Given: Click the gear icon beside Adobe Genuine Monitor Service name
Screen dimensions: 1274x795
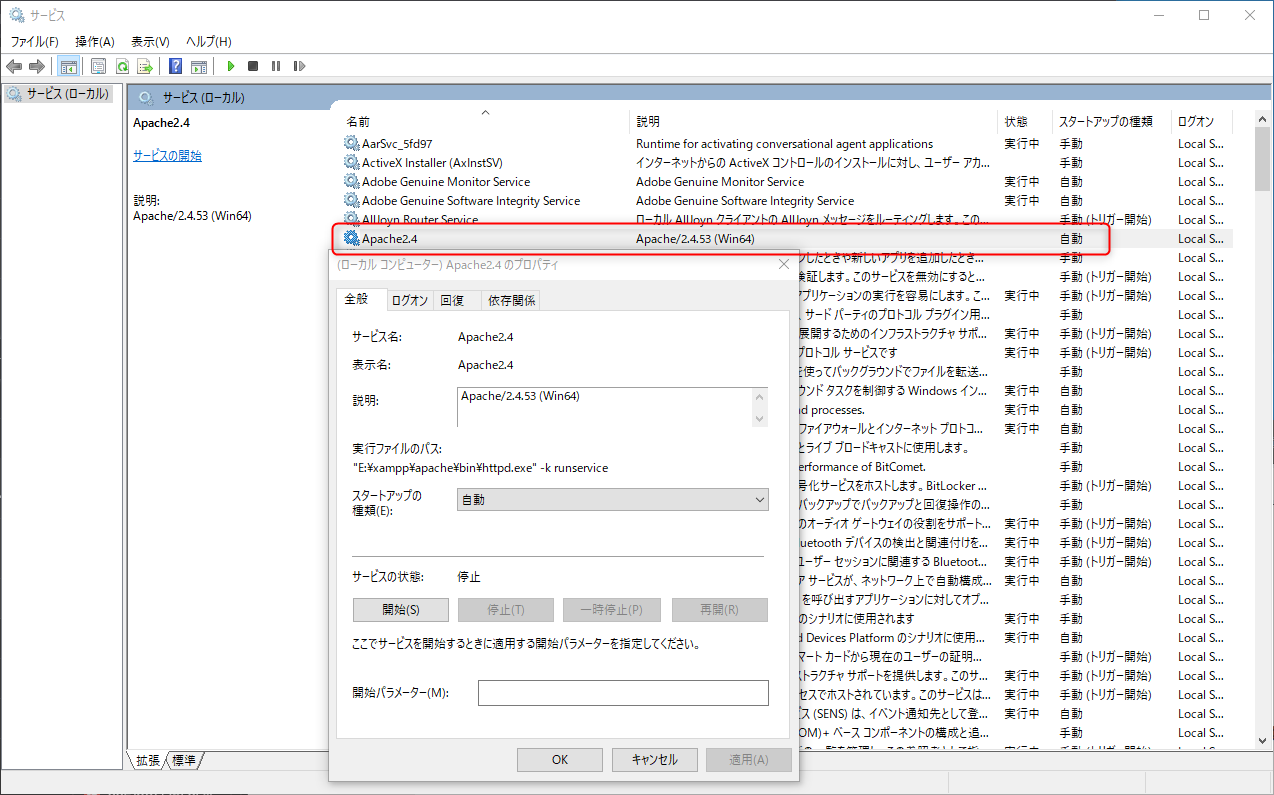Looking at the screenshot, I should 351,181.
